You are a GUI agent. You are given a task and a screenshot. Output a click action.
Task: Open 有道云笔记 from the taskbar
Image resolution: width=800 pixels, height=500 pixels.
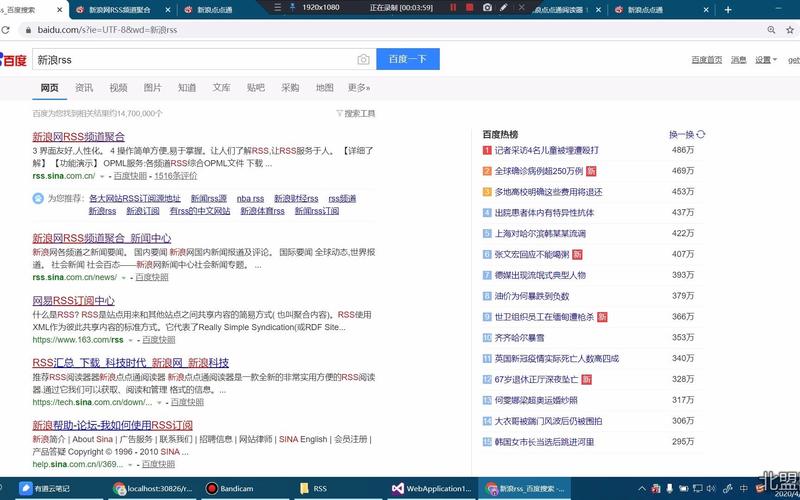point(44,488)
